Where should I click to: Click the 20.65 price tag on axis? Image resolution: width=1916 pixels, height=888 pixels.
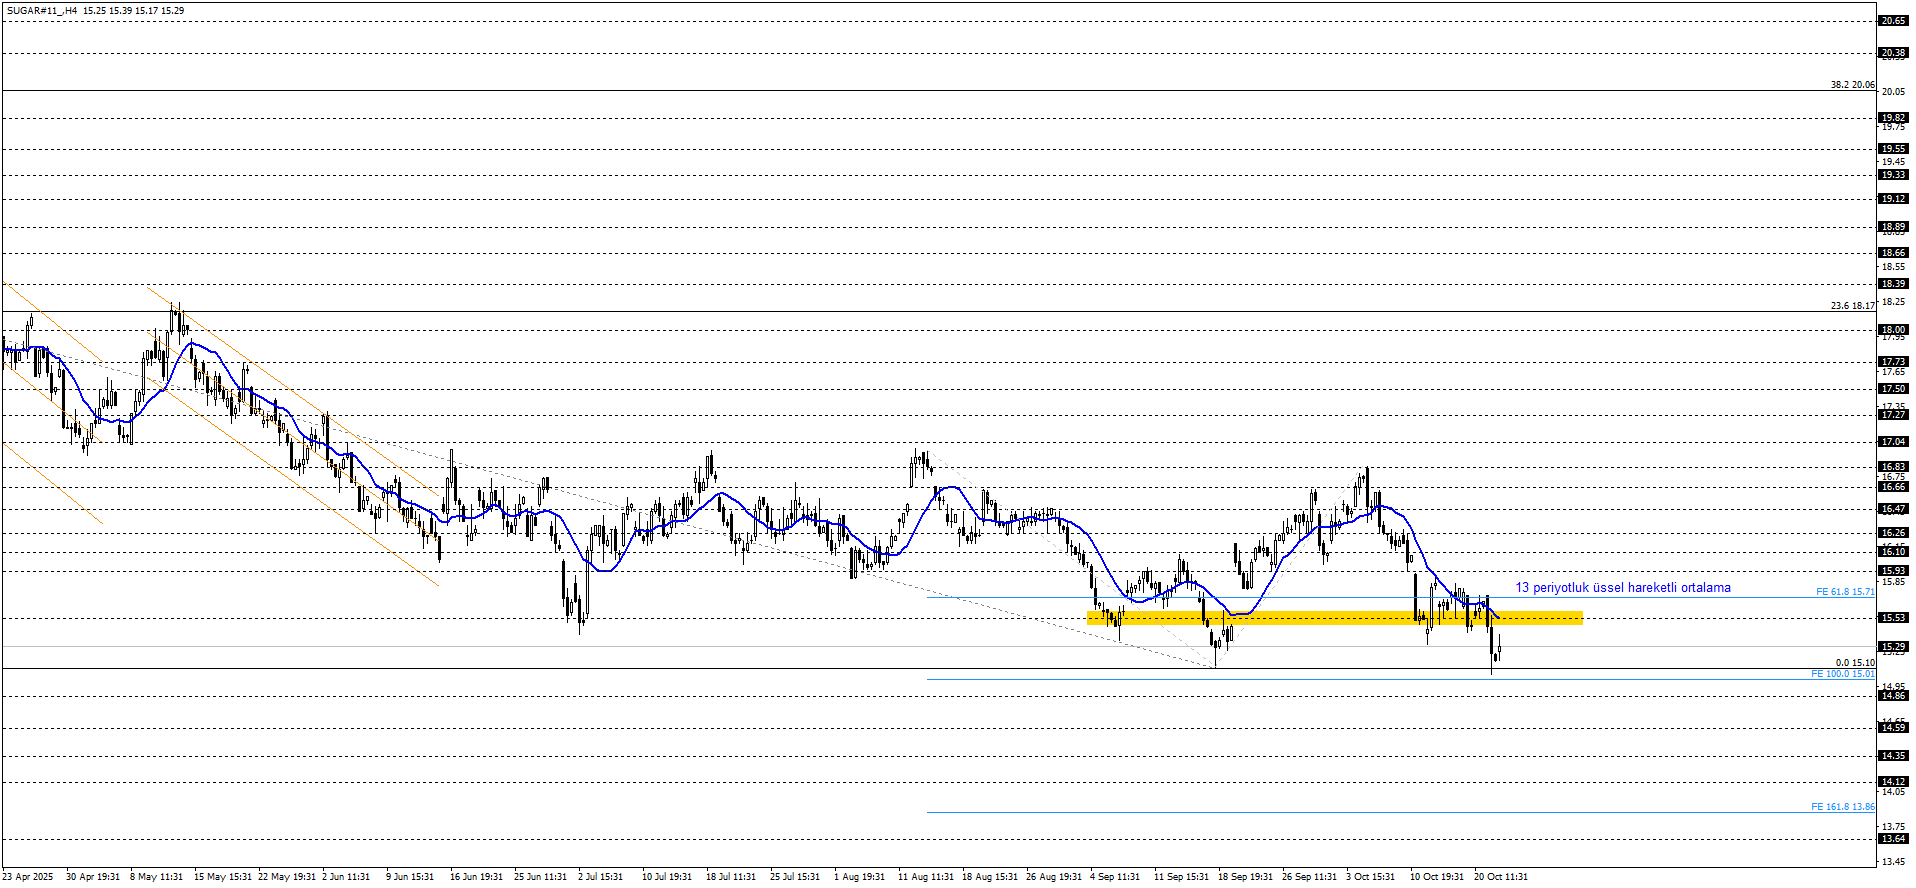click(x=1893, y=21)
